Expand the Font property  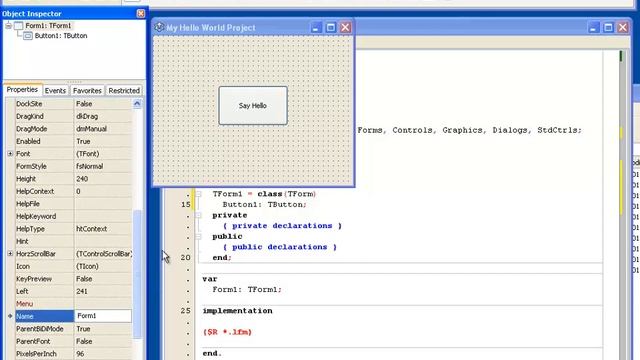pos(10,154)
